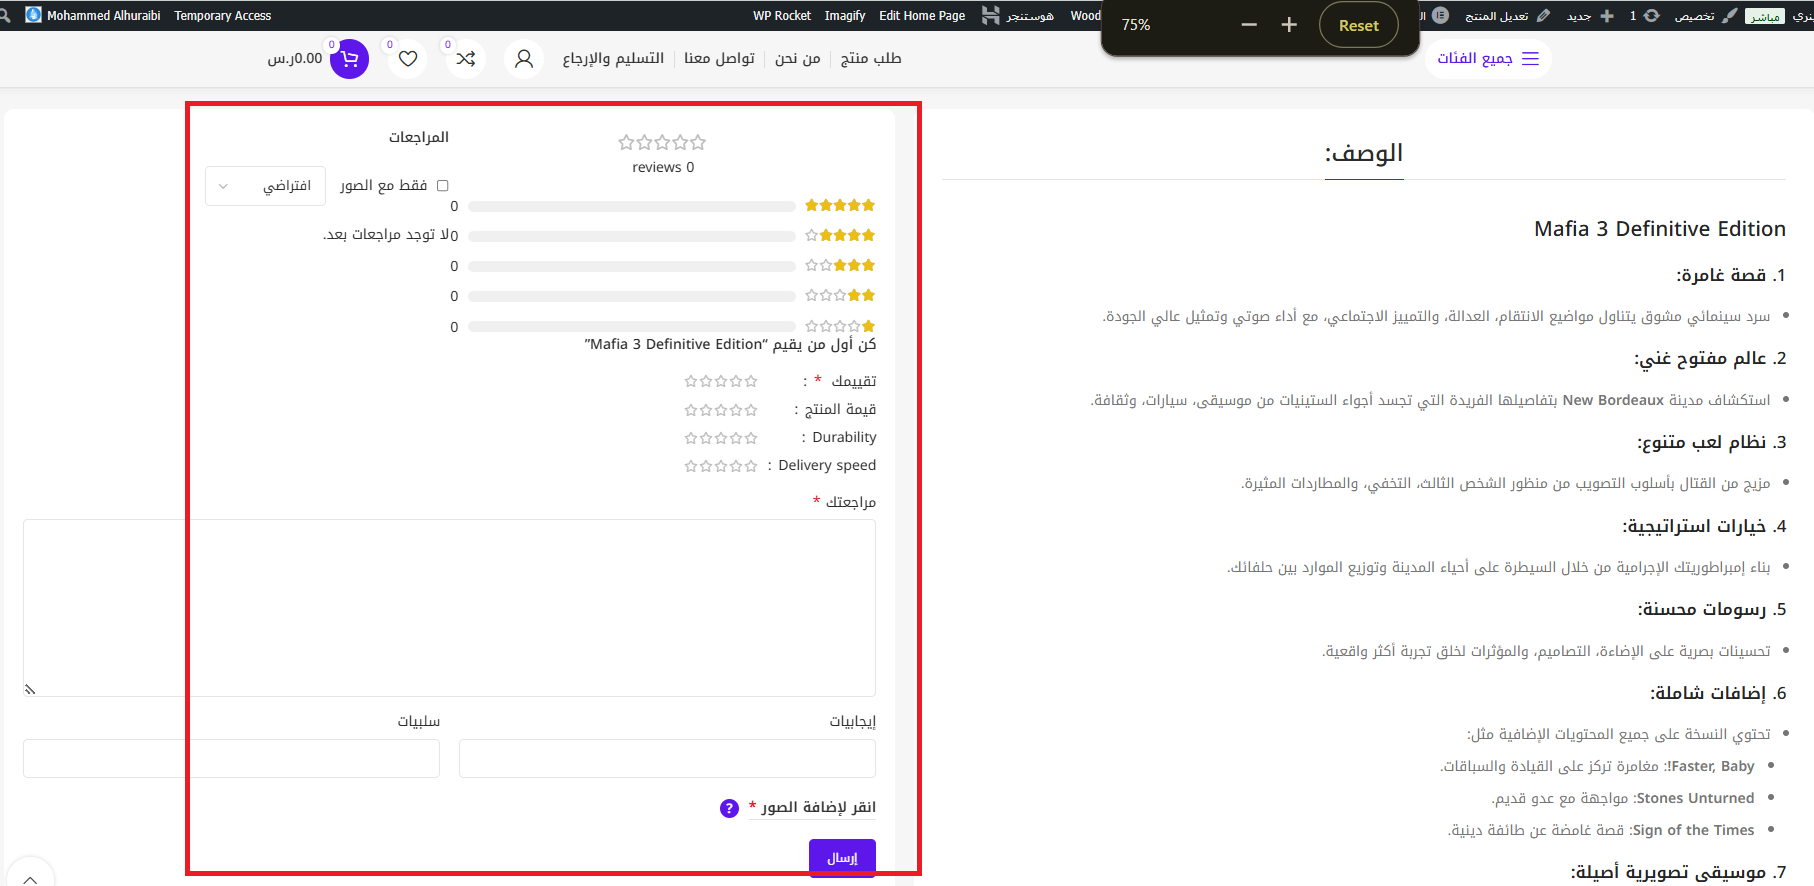Click the المراجعات reviews heading
This screenshot has width=1814, height=886.
coord(419,137)
